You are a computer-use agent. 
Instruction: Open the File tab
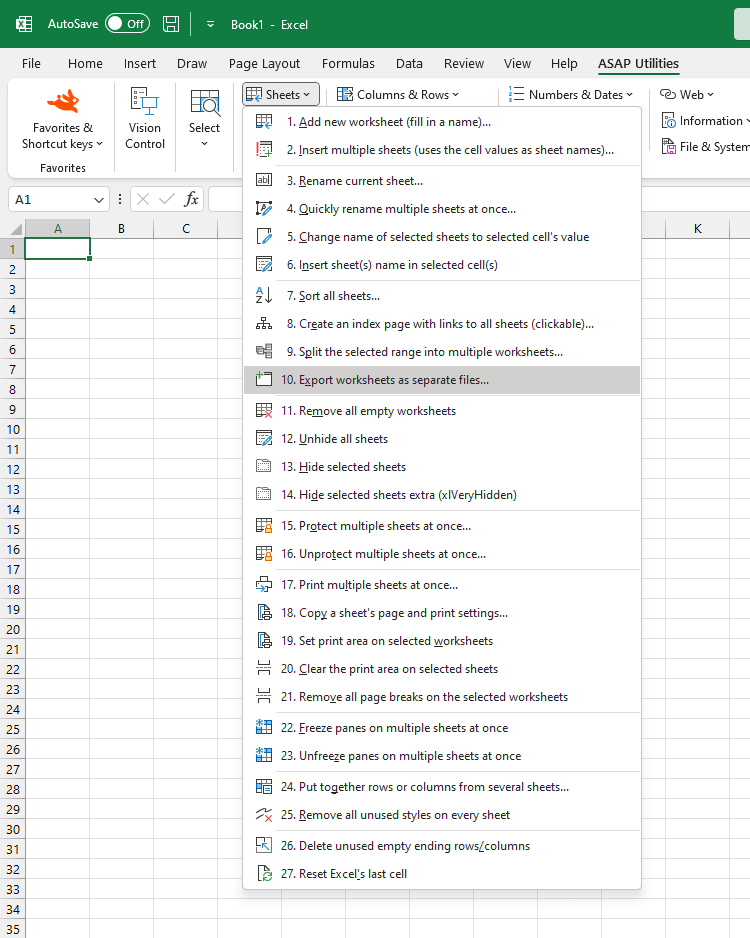(31, 63)
